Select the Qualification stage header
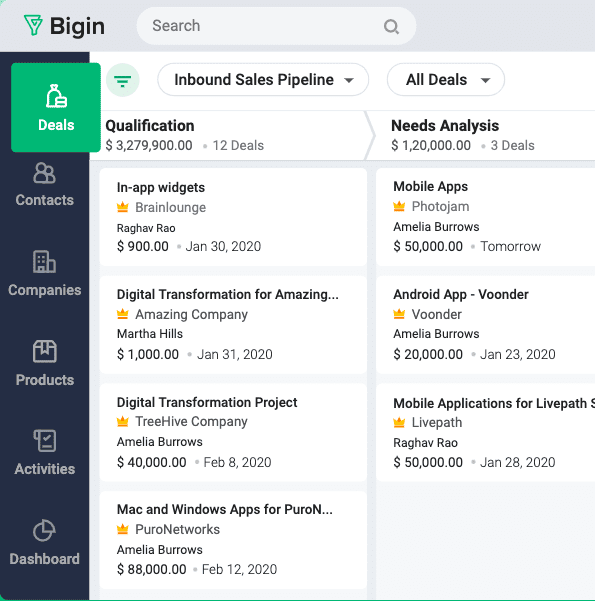595x601 pixels. coord(150,126)
